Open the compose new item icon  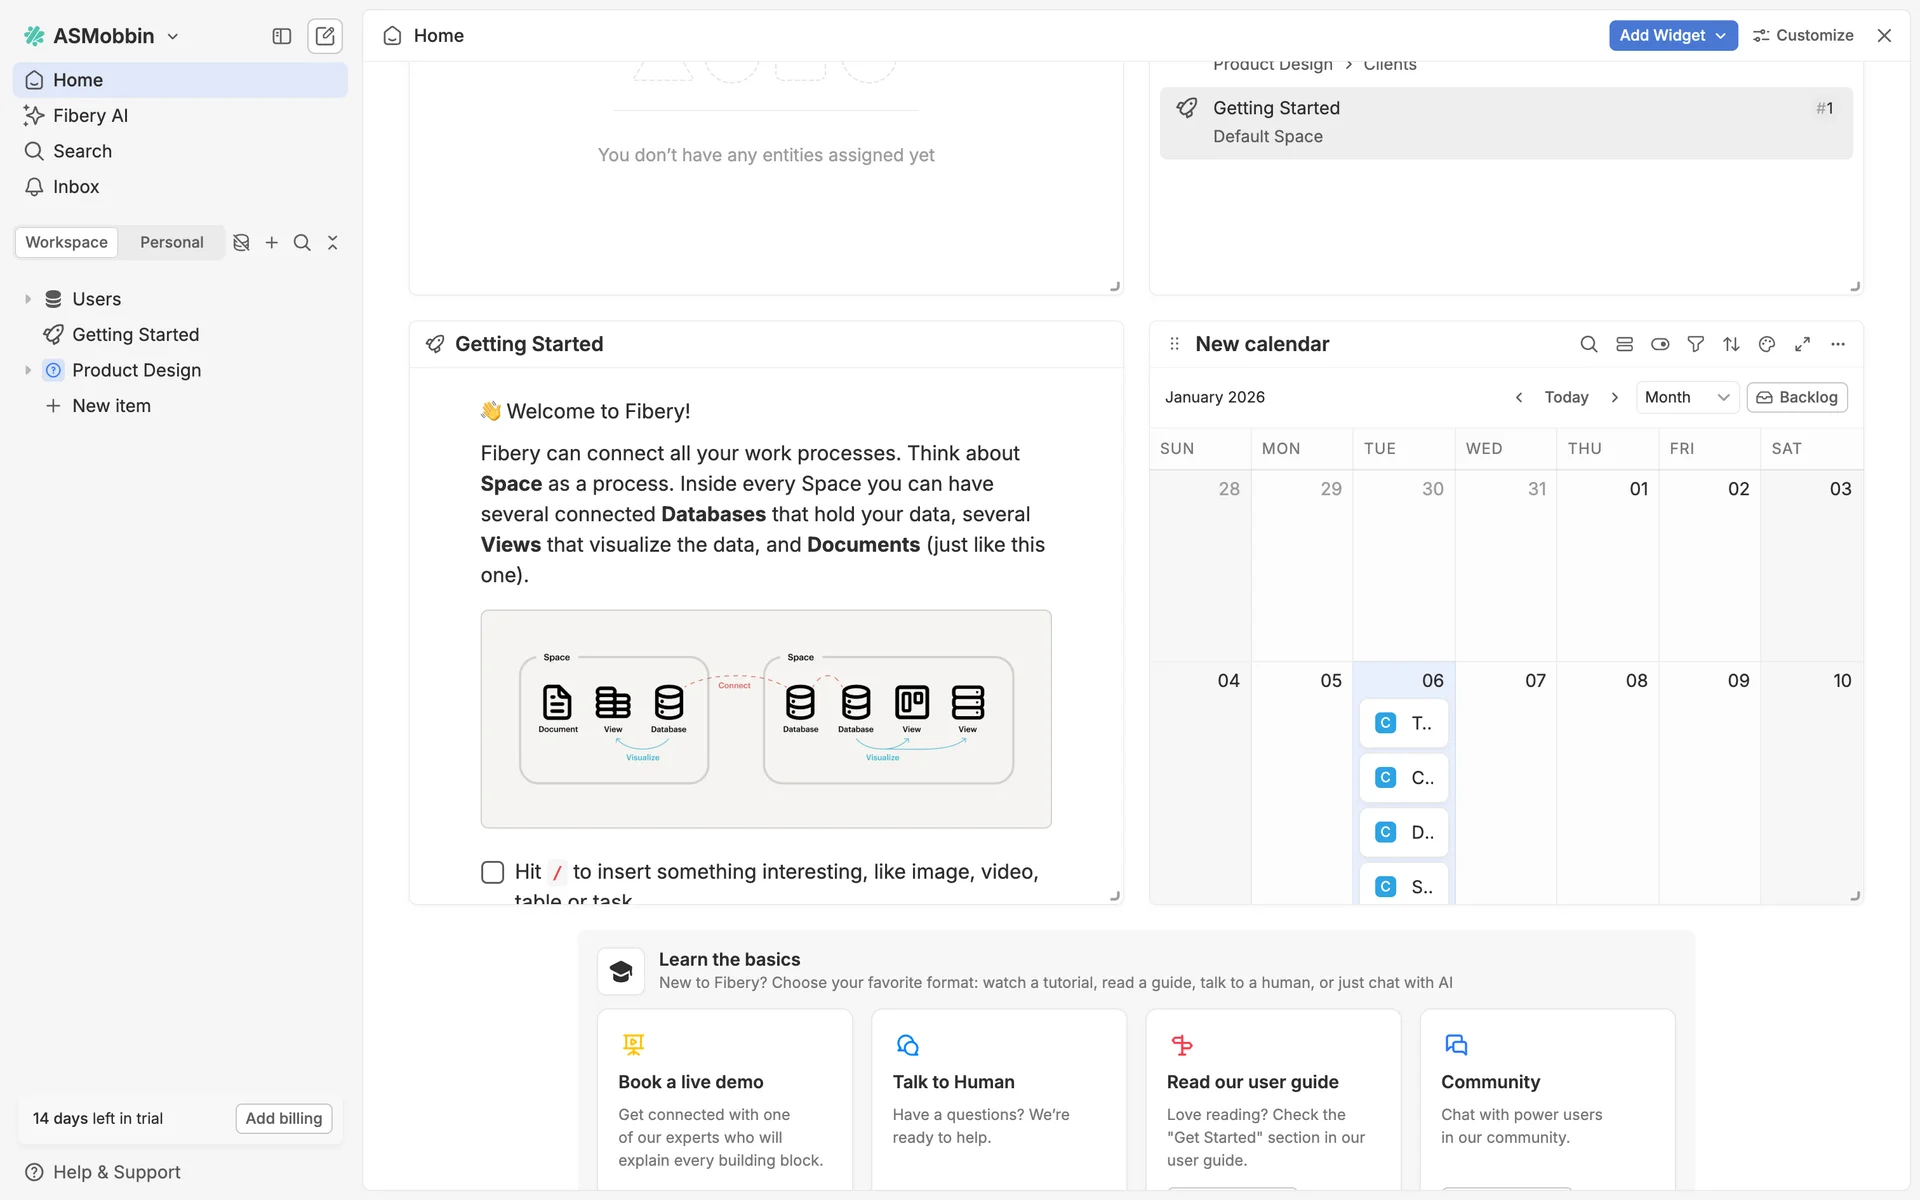click(325, 36)
